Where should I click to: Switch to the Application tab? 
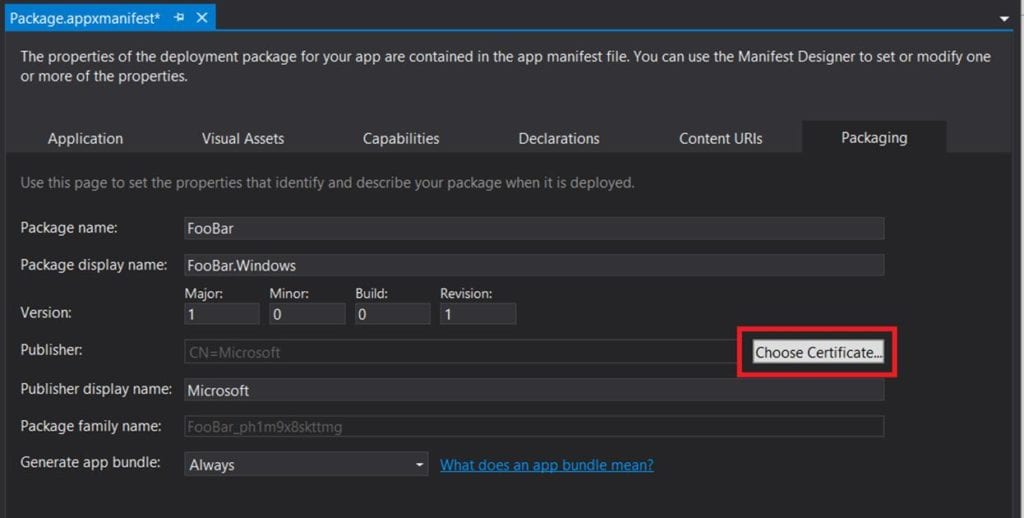pyautogui.click(x=85, y=138)
